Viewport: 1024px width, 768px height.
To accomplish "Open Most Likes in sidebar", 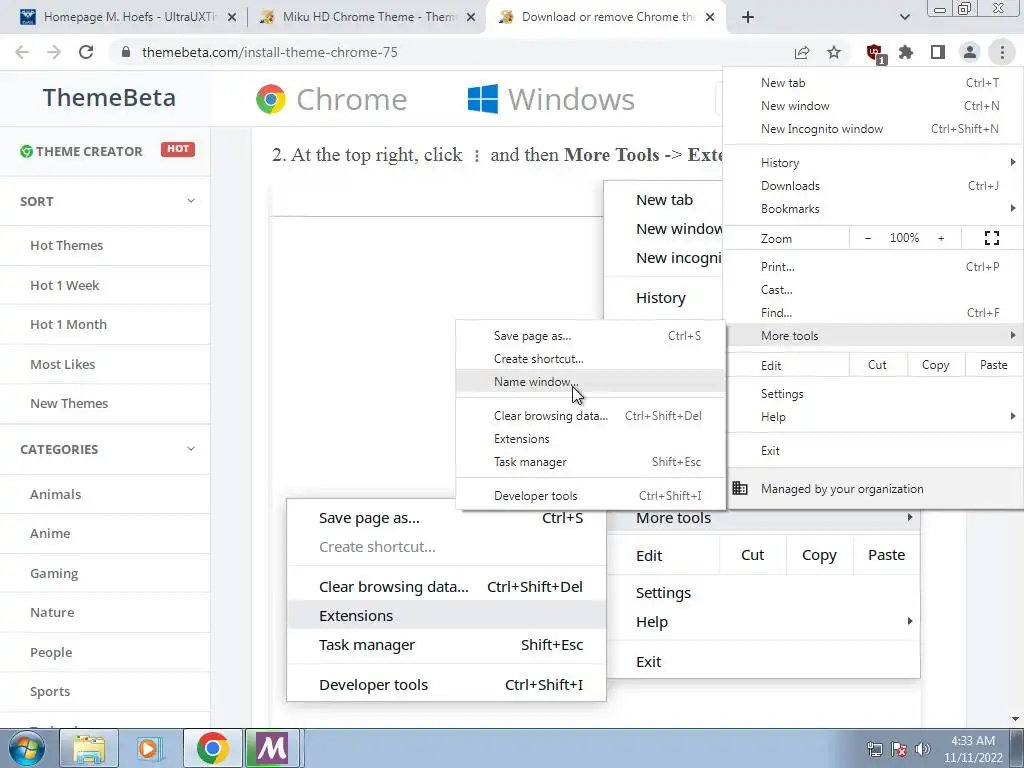I will (63, 364).
